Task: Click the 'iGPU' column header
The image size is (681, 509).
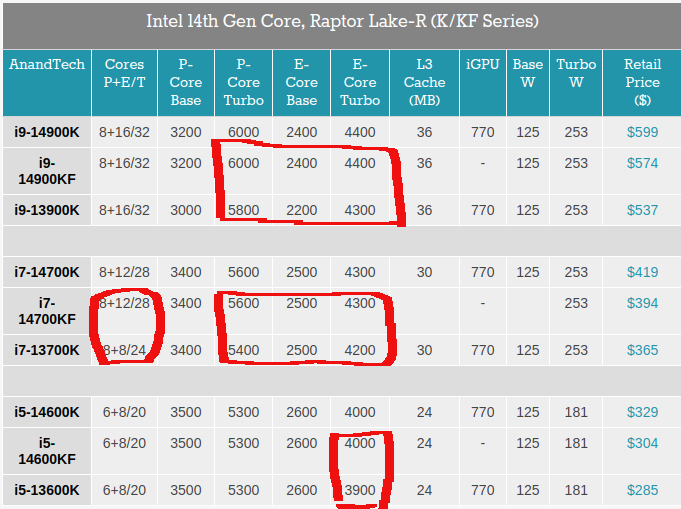Action: tap(483, 83)
